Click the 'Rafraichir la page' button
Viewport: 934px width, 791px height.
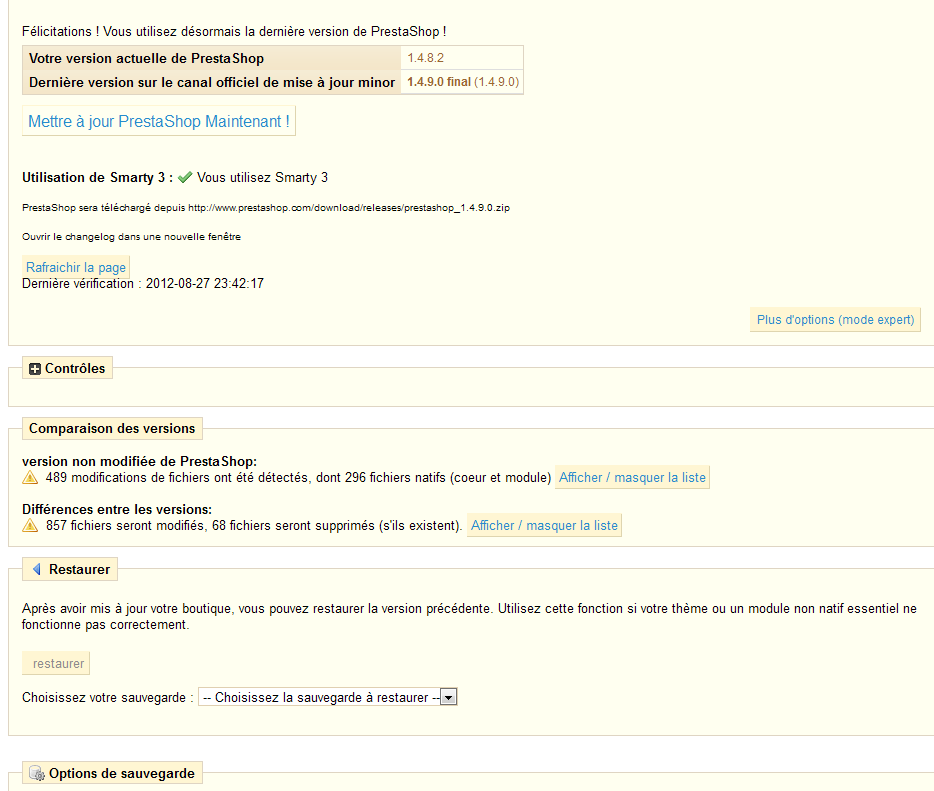click(76, 267)
